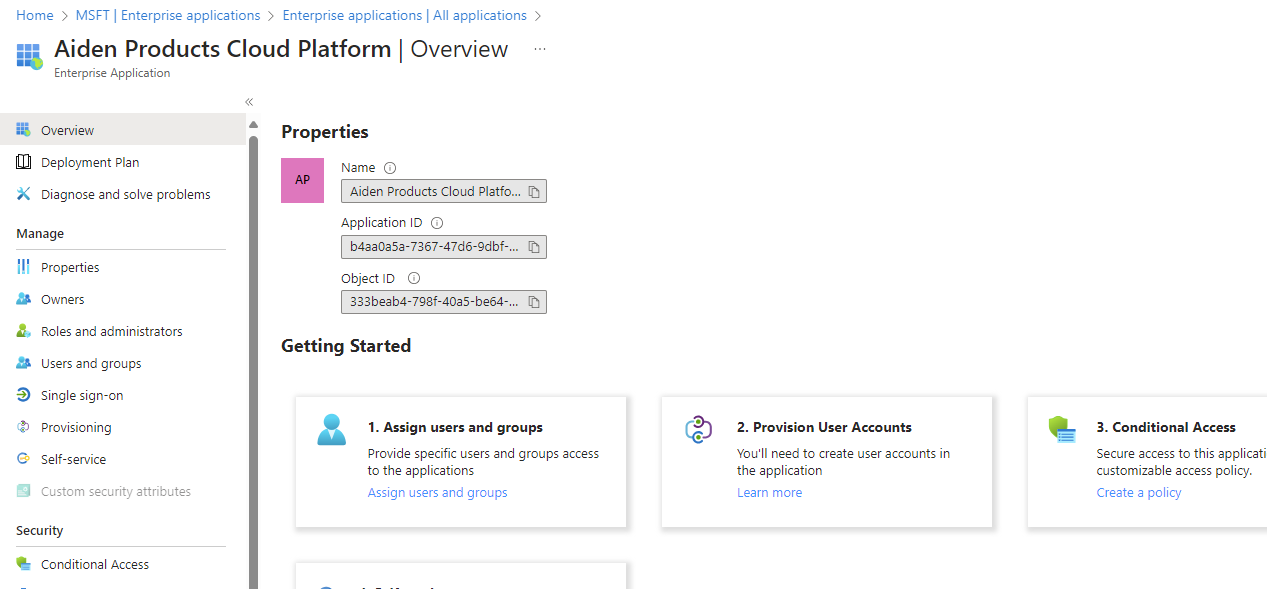Follow the Learn more link
1267x589 pixels.
769,492
